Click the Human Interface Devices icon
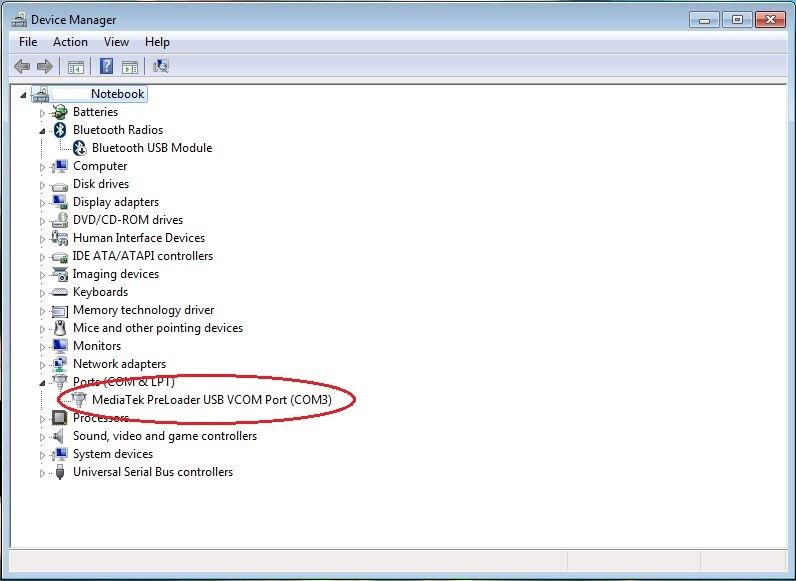This screenshot has width=796, height=581. point(60,238)
